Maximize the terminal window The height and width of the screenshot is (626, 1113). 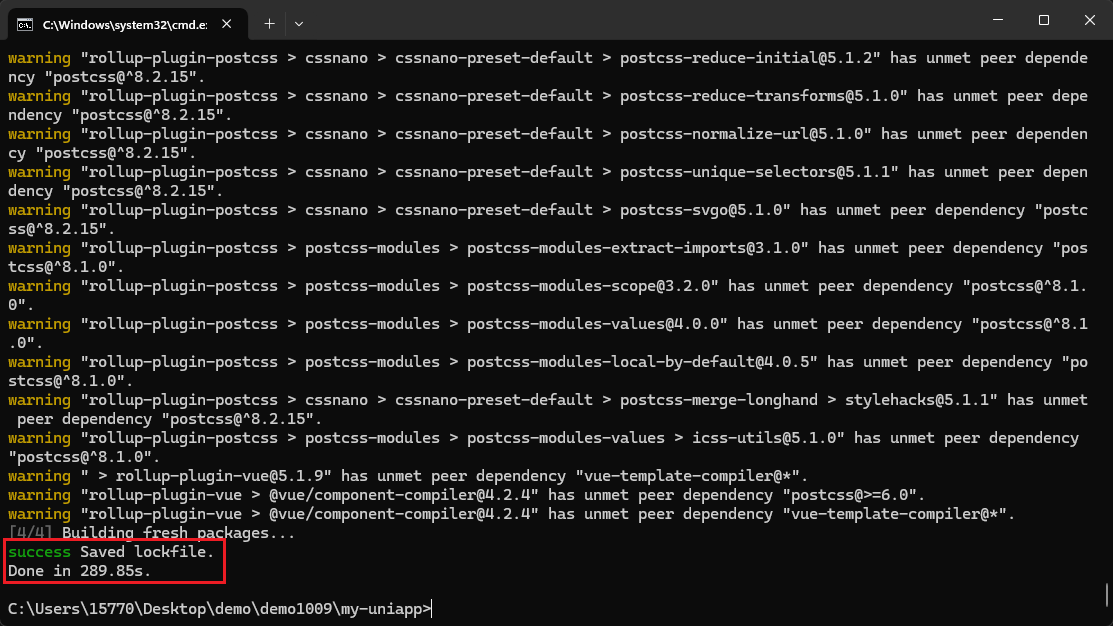(x=1043, y=20)
